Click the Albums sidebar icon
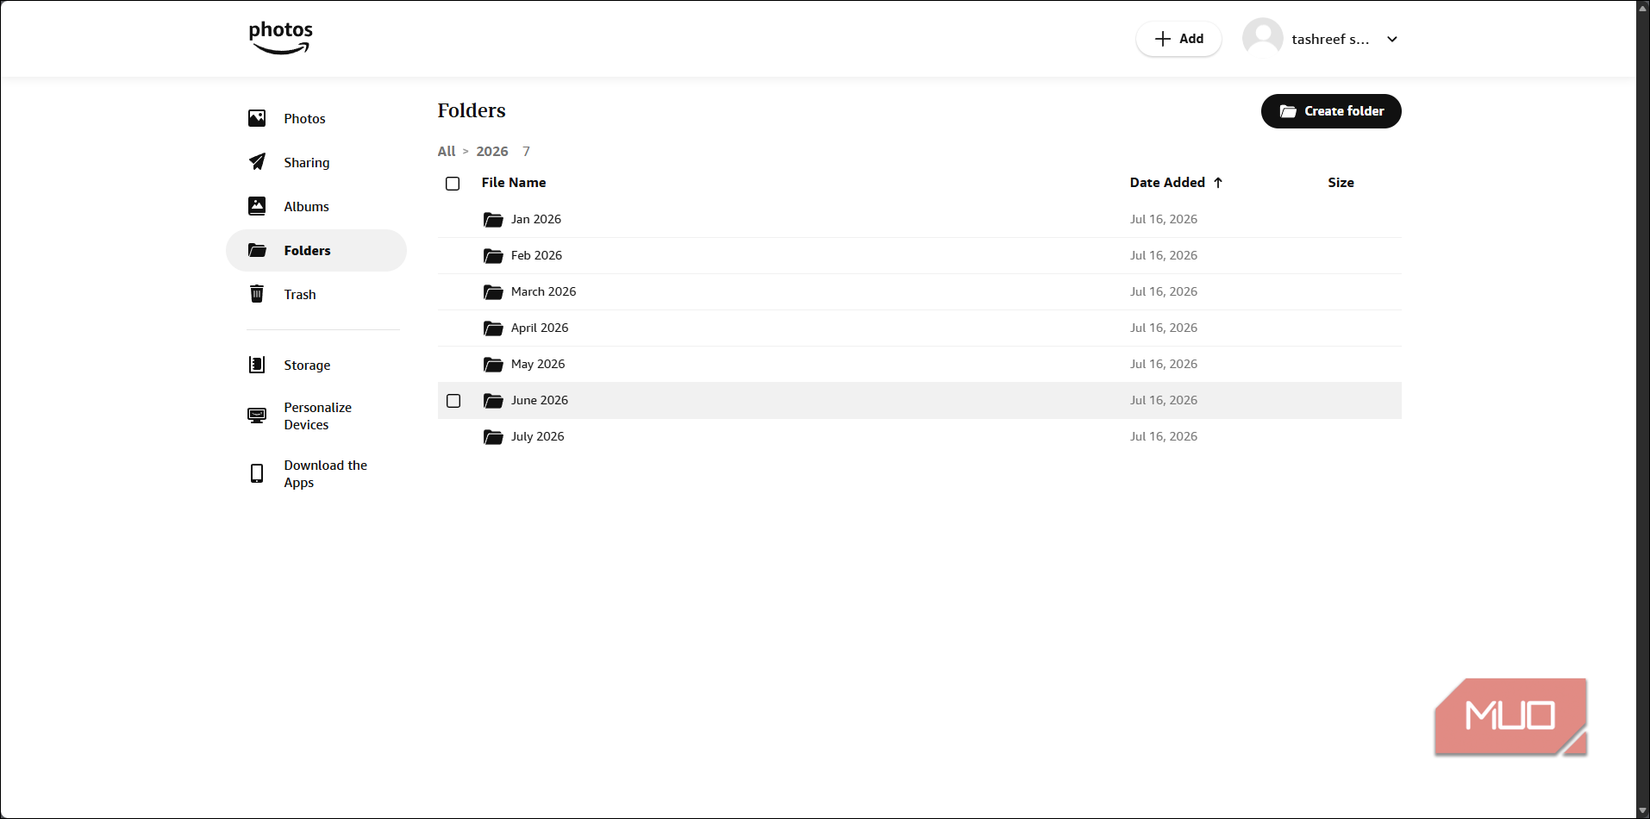The image size is (1650, 819). [x=257, y=206]
